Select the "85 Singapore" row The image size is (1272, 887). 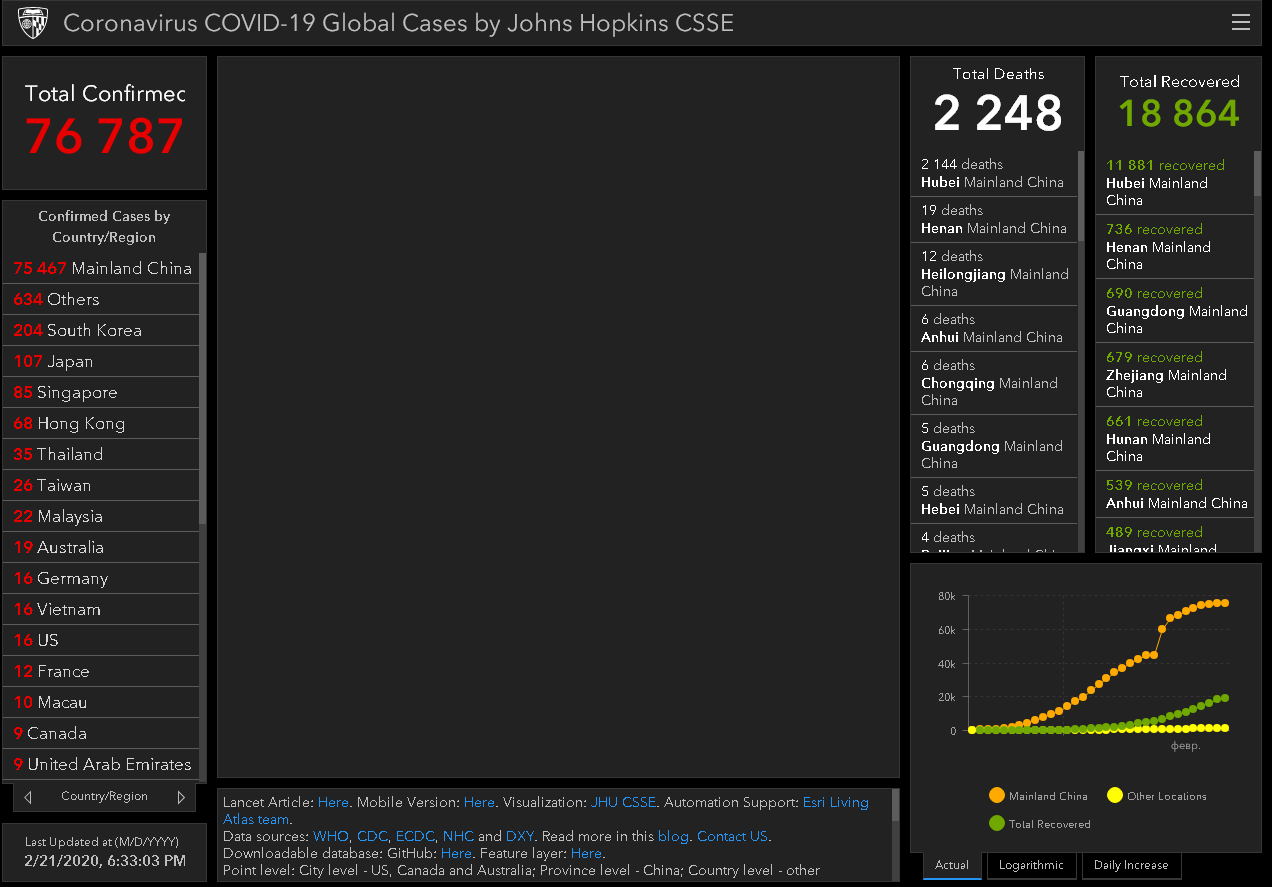[101, 392]
